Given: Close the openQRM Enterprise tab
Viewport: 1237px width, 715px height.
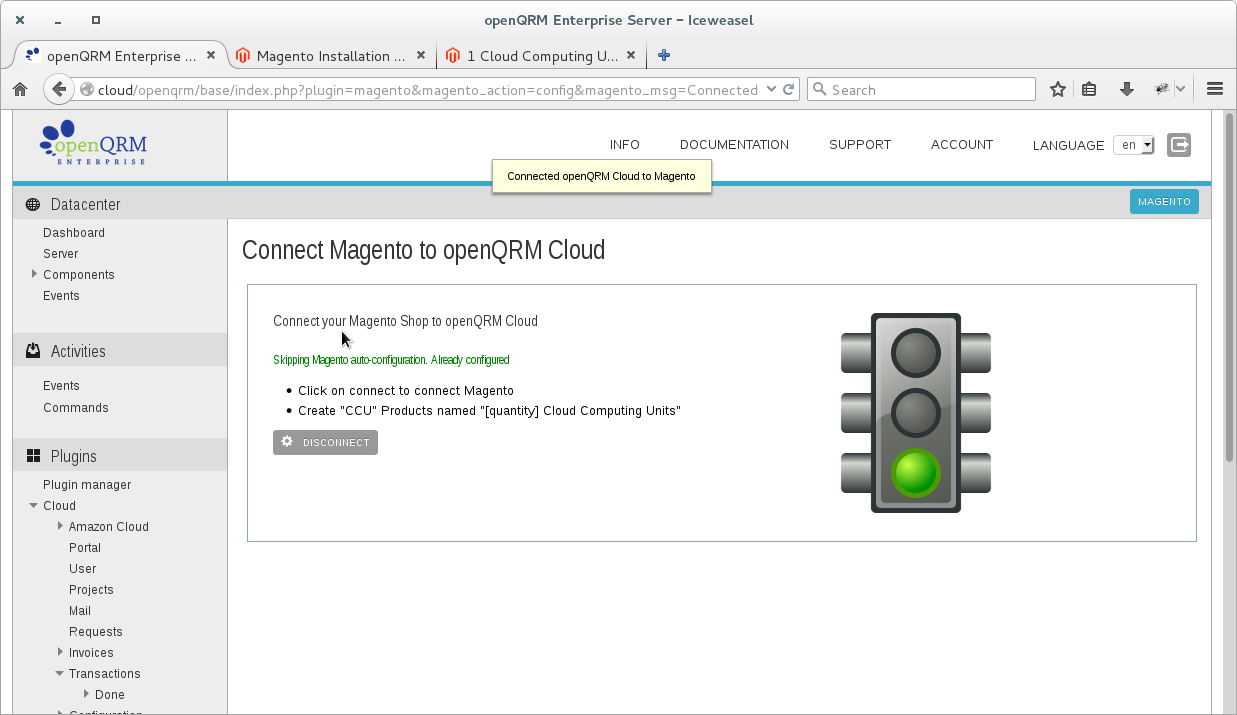Looking at the screenshot, I should [211, 56].
